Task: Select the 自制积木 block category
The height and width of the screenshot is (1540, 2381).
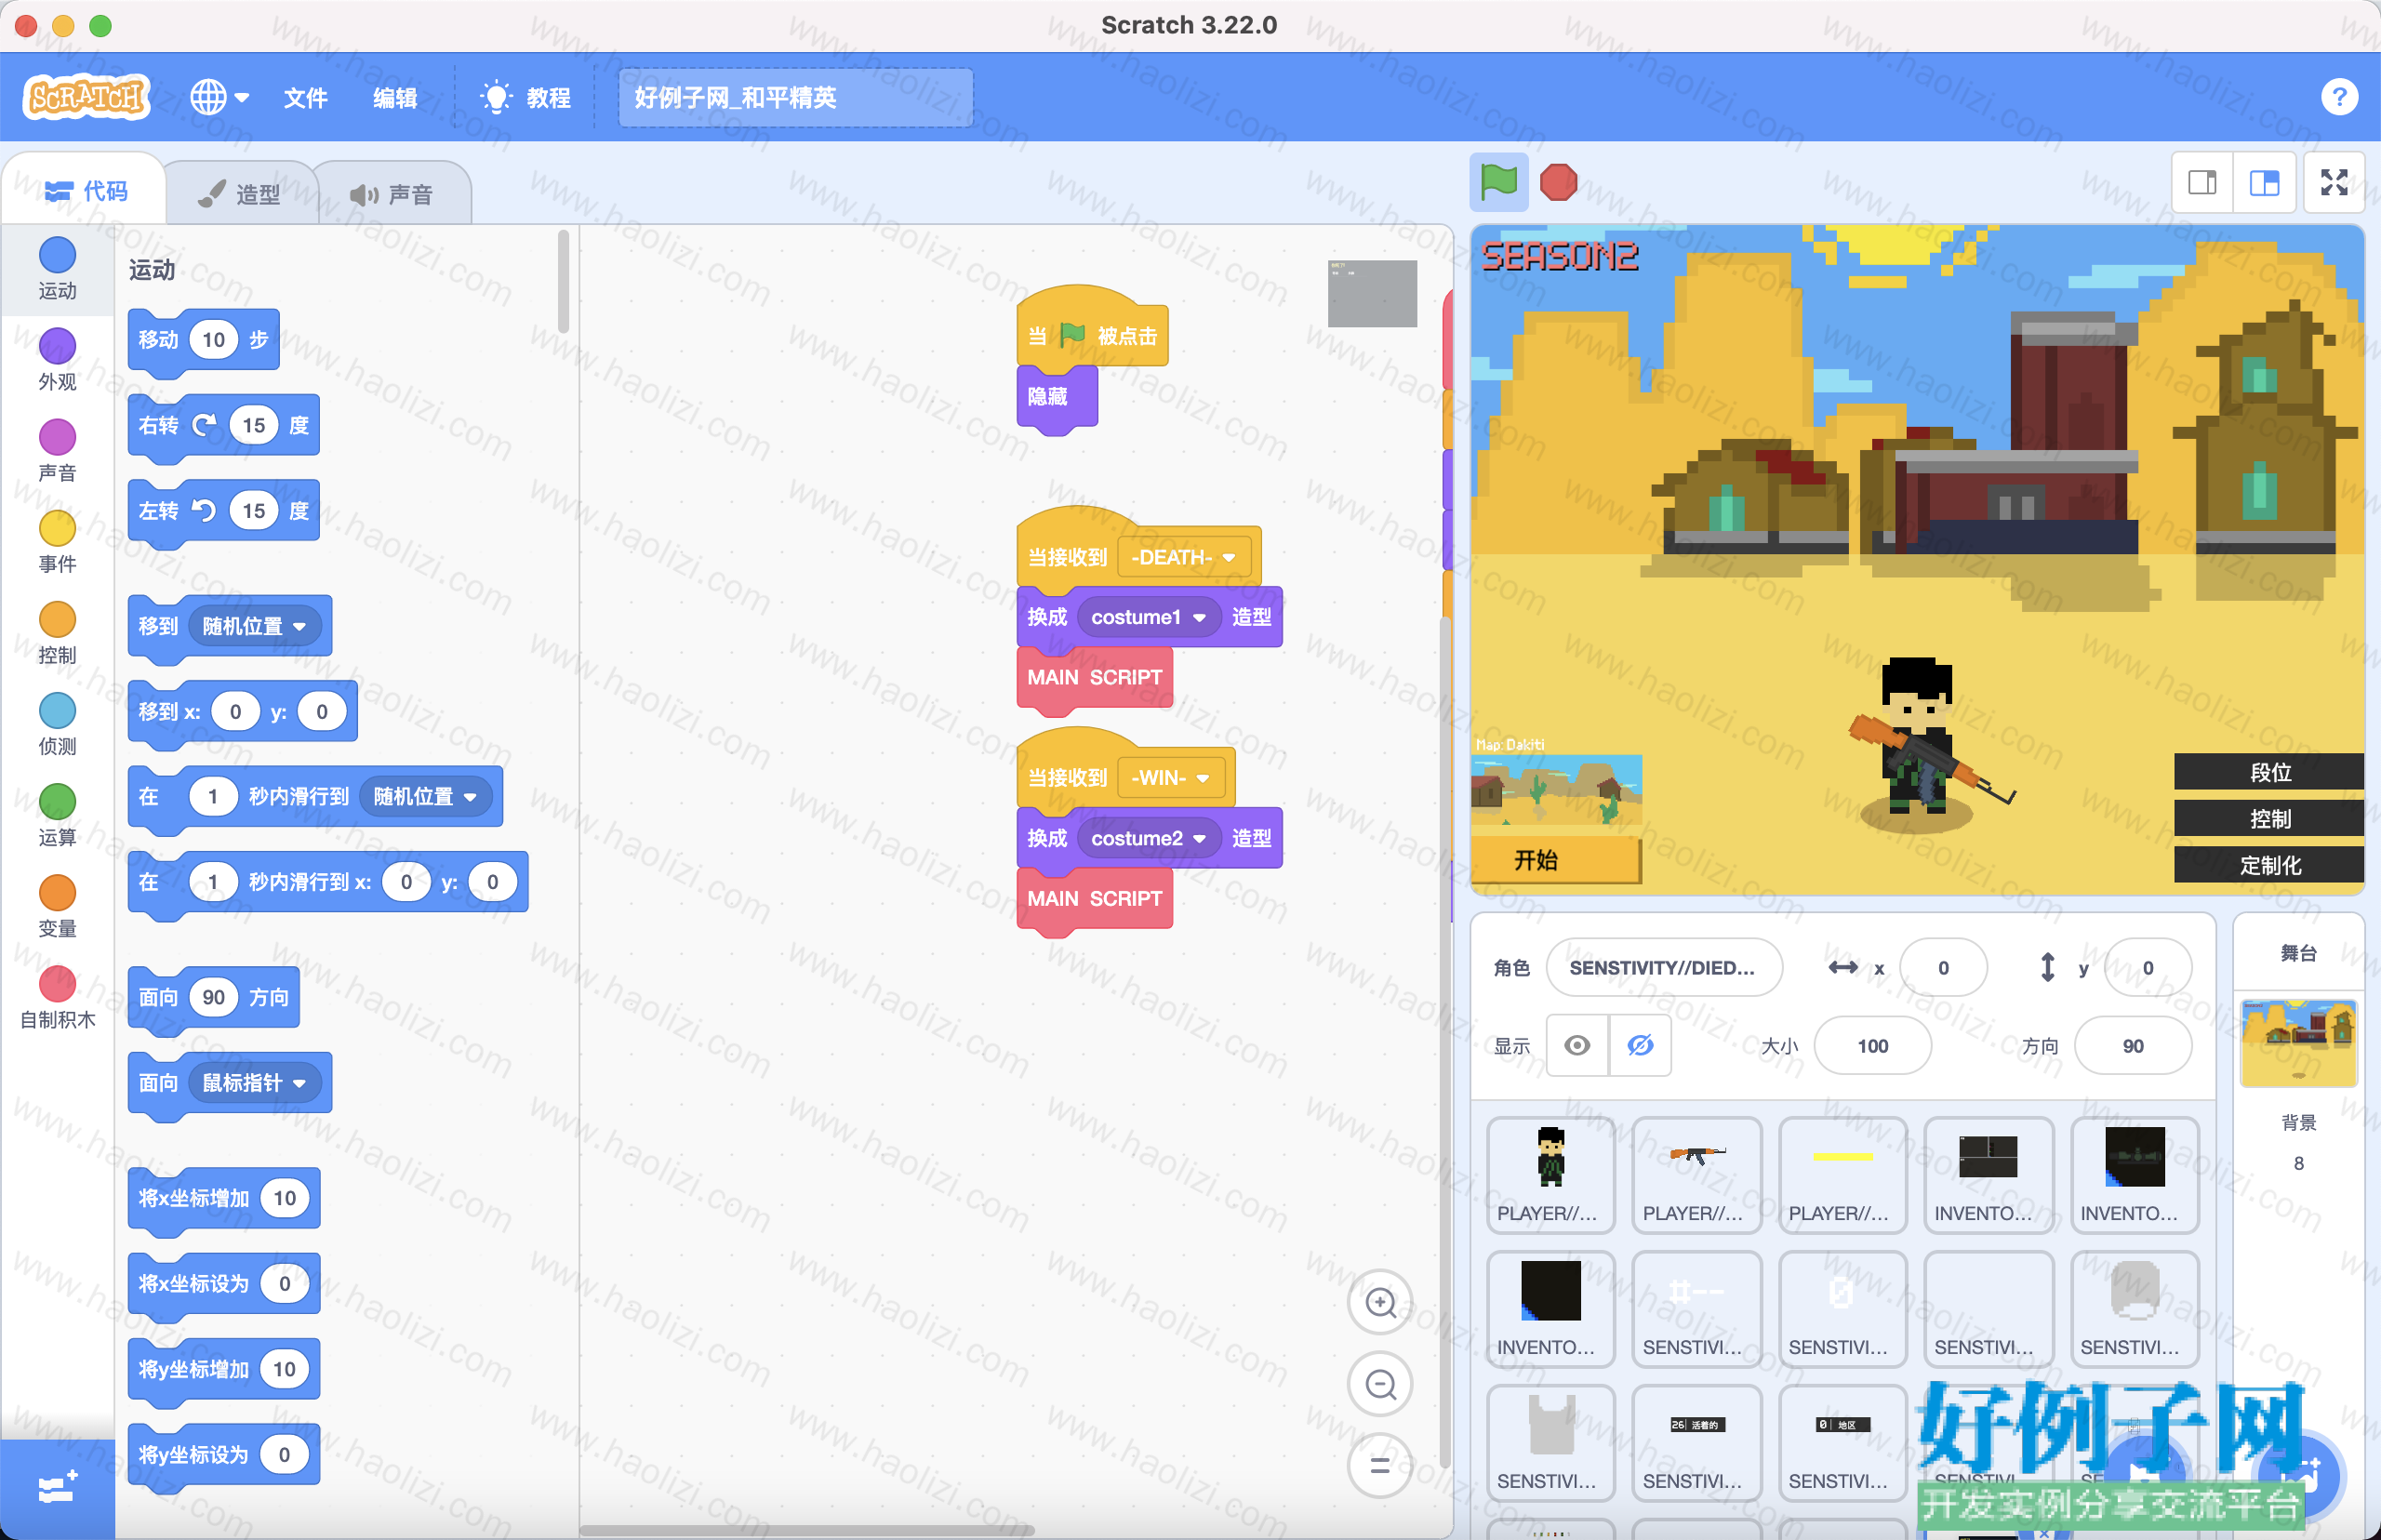Action: click(57, 996)
